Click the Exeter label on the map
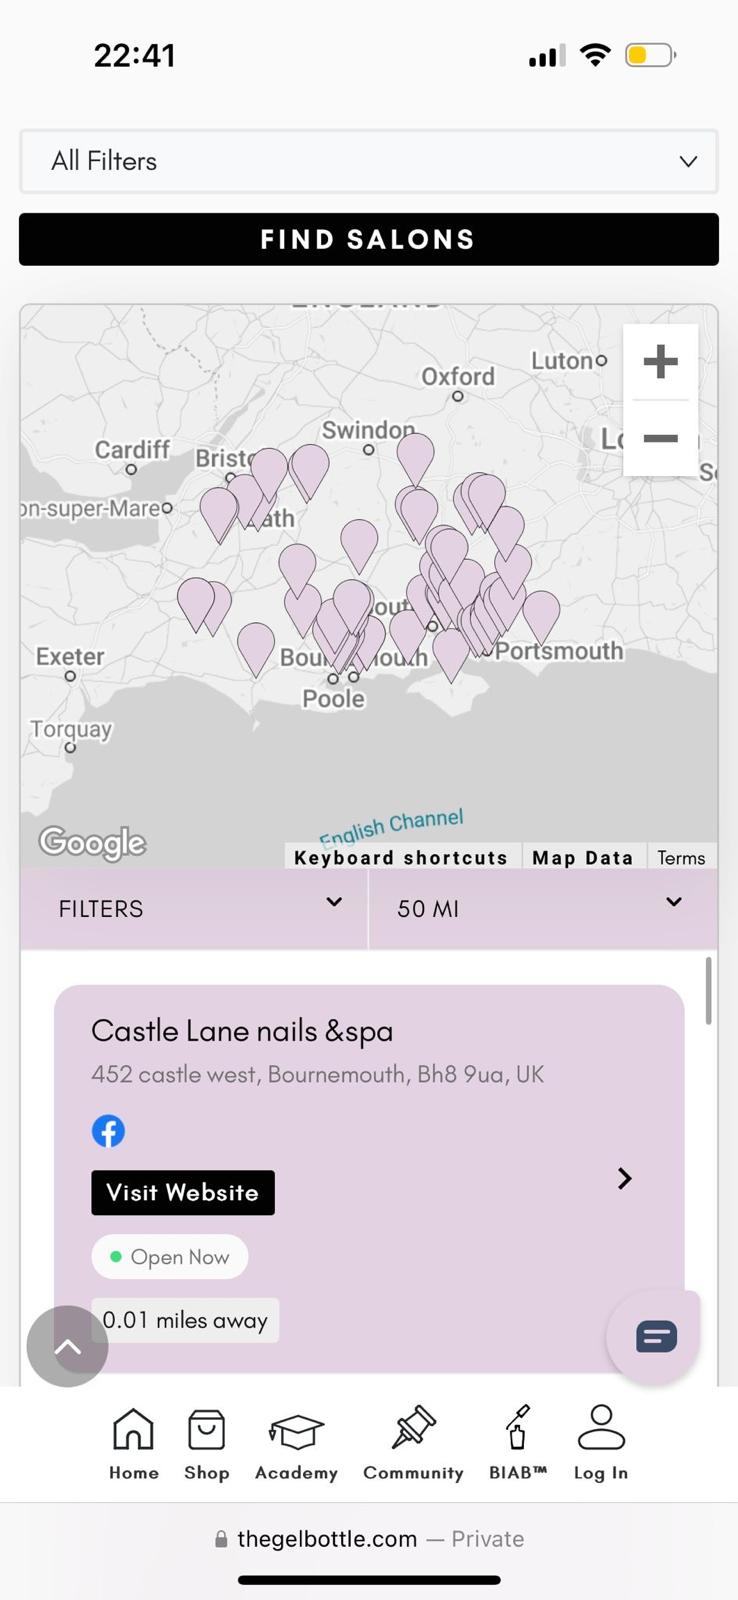 70,657
